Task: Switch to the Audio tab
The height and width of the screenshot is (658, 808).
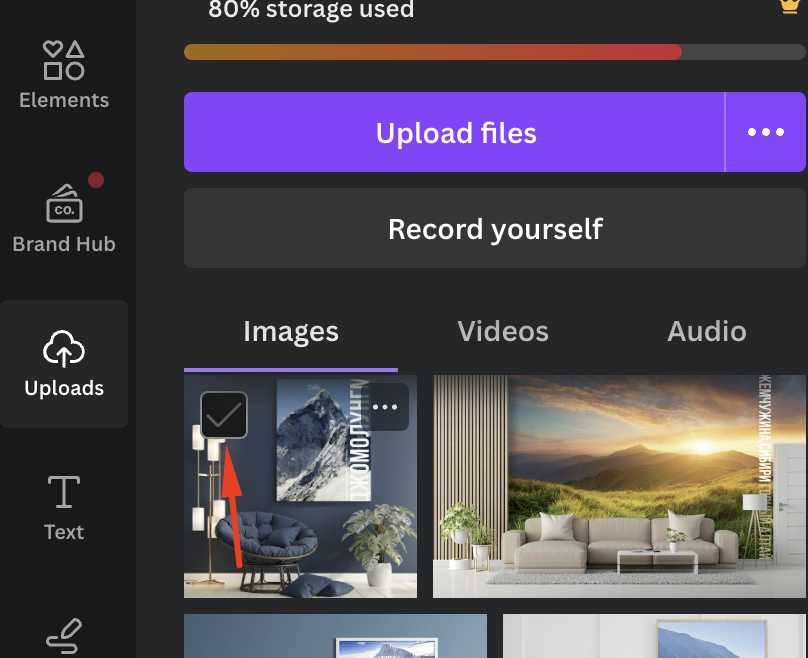Action: click(707, 331)
